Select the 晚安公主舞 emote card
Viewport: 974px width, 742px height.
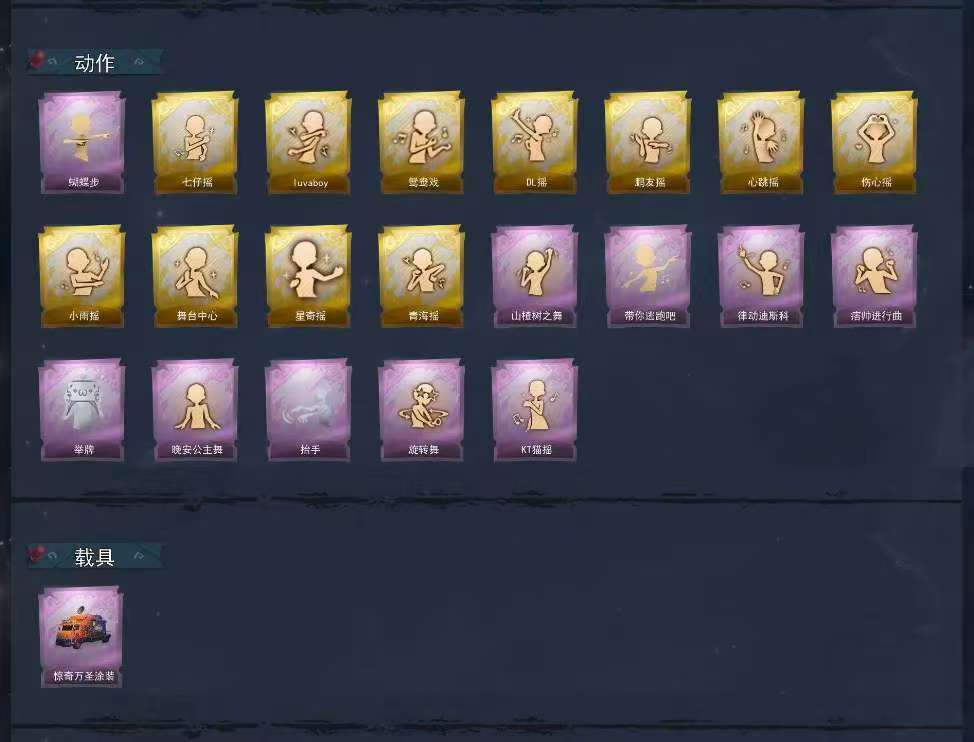click(195, 410)
